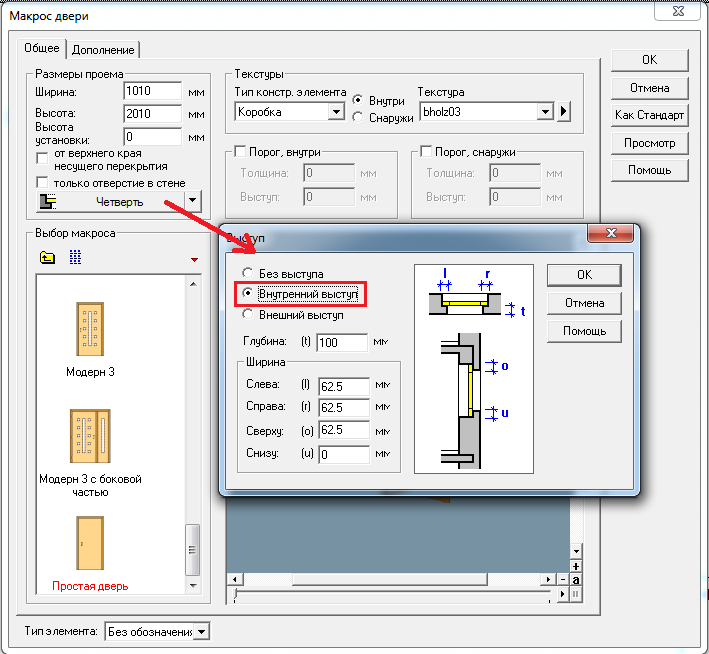Choose the Простая дверь door icon
The height and width of the screenshot is (654, 709).
(89, 543)
